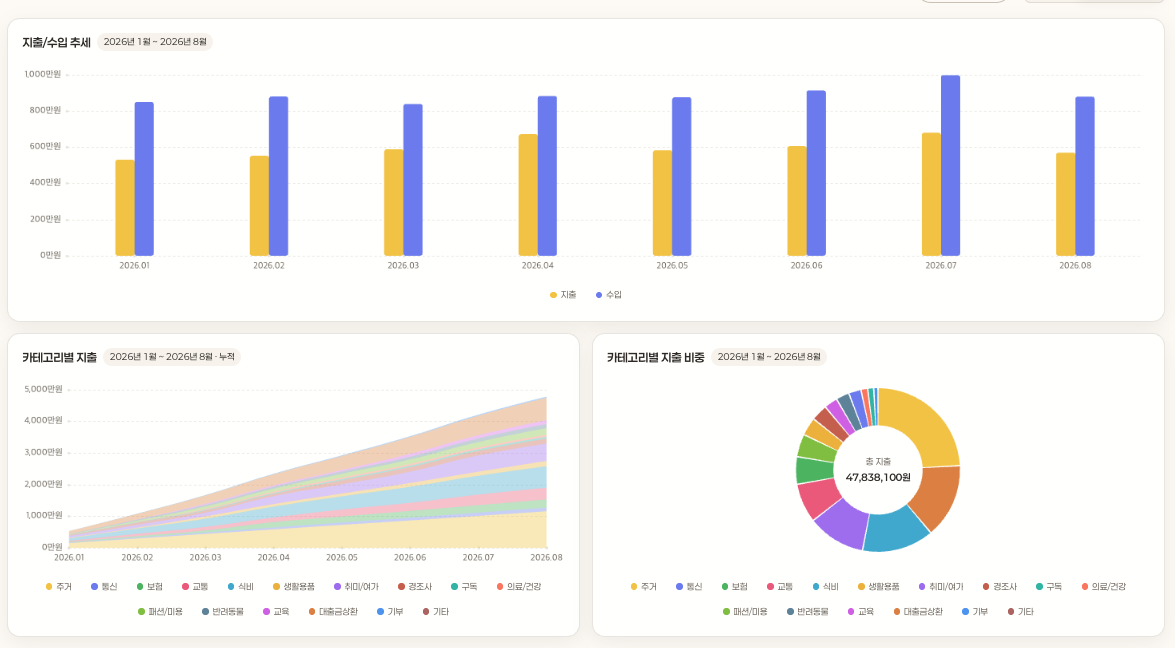
Task: Click the 카테고리별 지출 비중 date range badge
Action: [x=769, y=357]
